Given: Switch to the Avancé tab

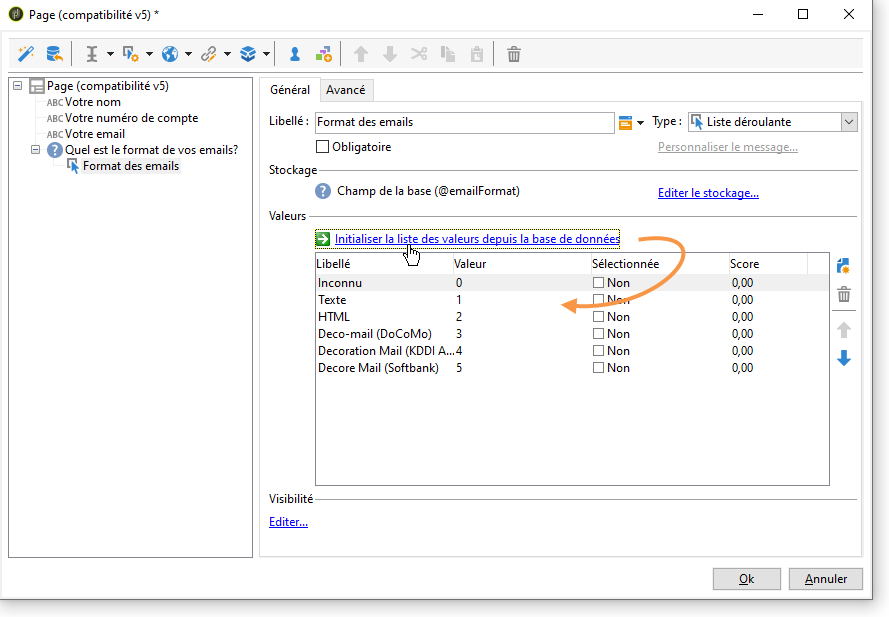Looking at the screenshot, I should pyautogui.click(x=345, y=90).
